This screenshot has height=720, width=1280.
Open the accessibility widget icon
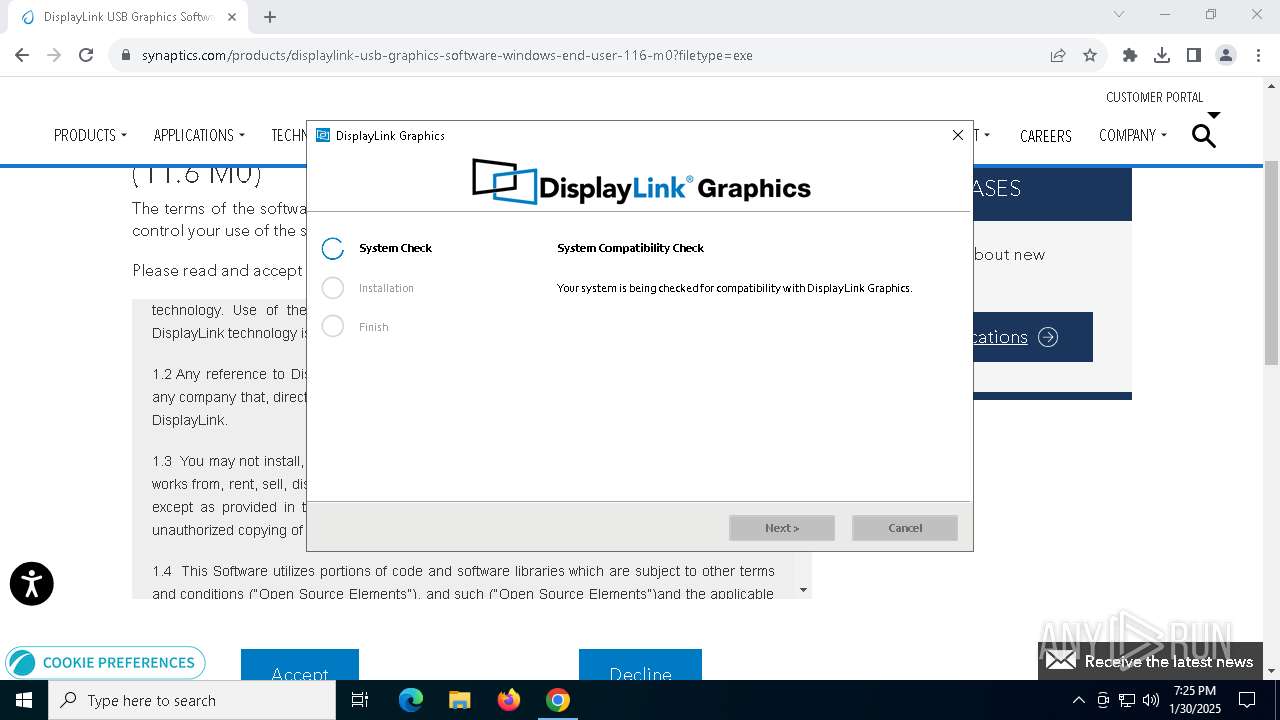32,584
